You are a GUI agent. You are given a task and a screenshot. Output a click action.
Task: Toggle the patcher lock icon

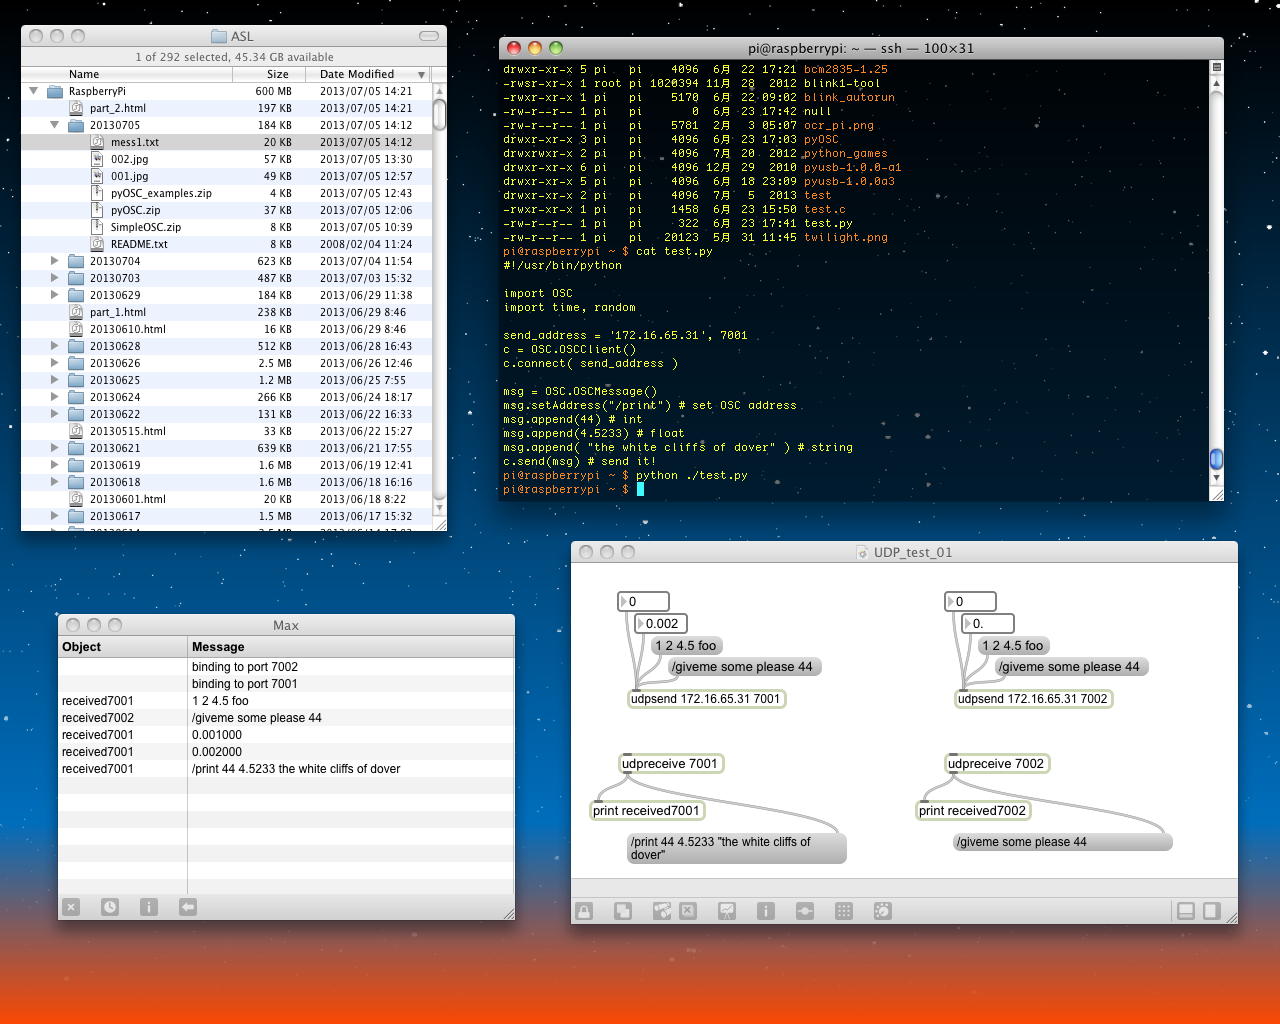tap(584, 911)
